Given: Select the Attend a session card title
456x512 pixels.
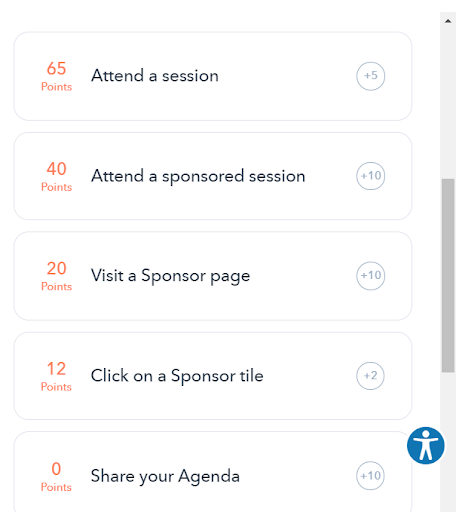Looking at the screenshot, I should click(x=155, y=76).
